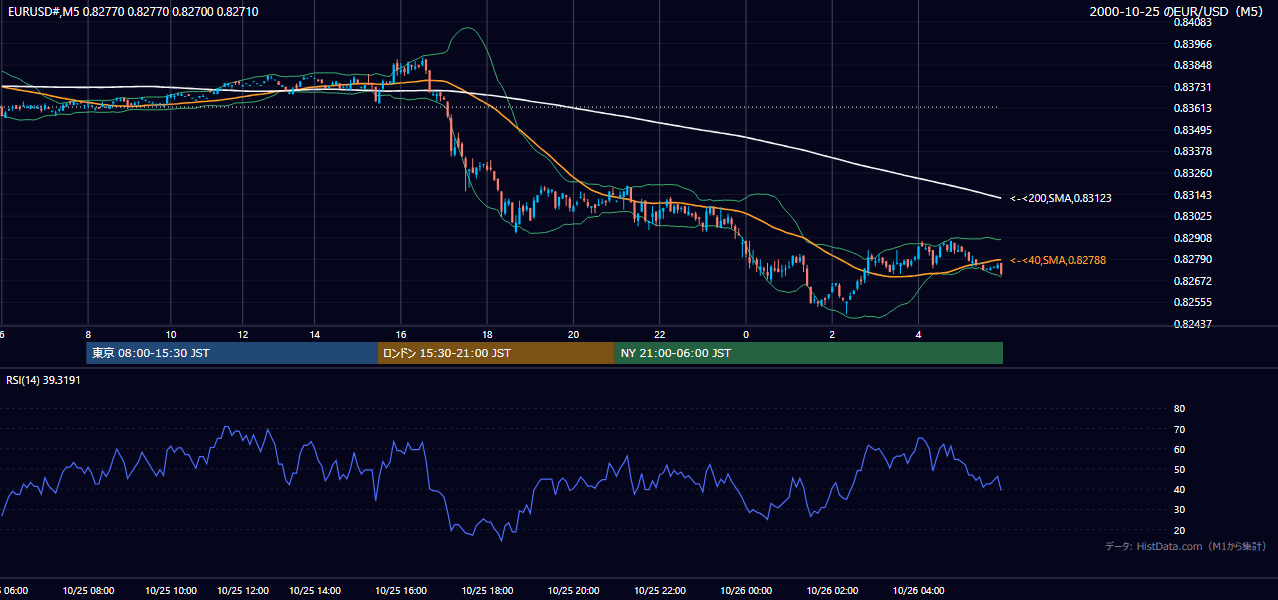Click the 10/26 02:00 time axis label
Viewport: 1278px width, 600px height.
[833, 591]
